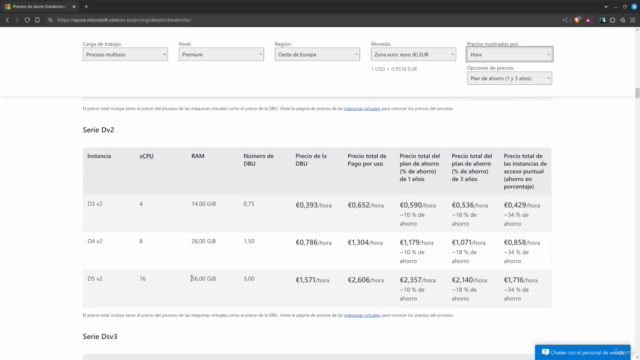Select the €2,357/hora one-year savings price
This screenshot has height=360, width=640.
click(418, 280)
